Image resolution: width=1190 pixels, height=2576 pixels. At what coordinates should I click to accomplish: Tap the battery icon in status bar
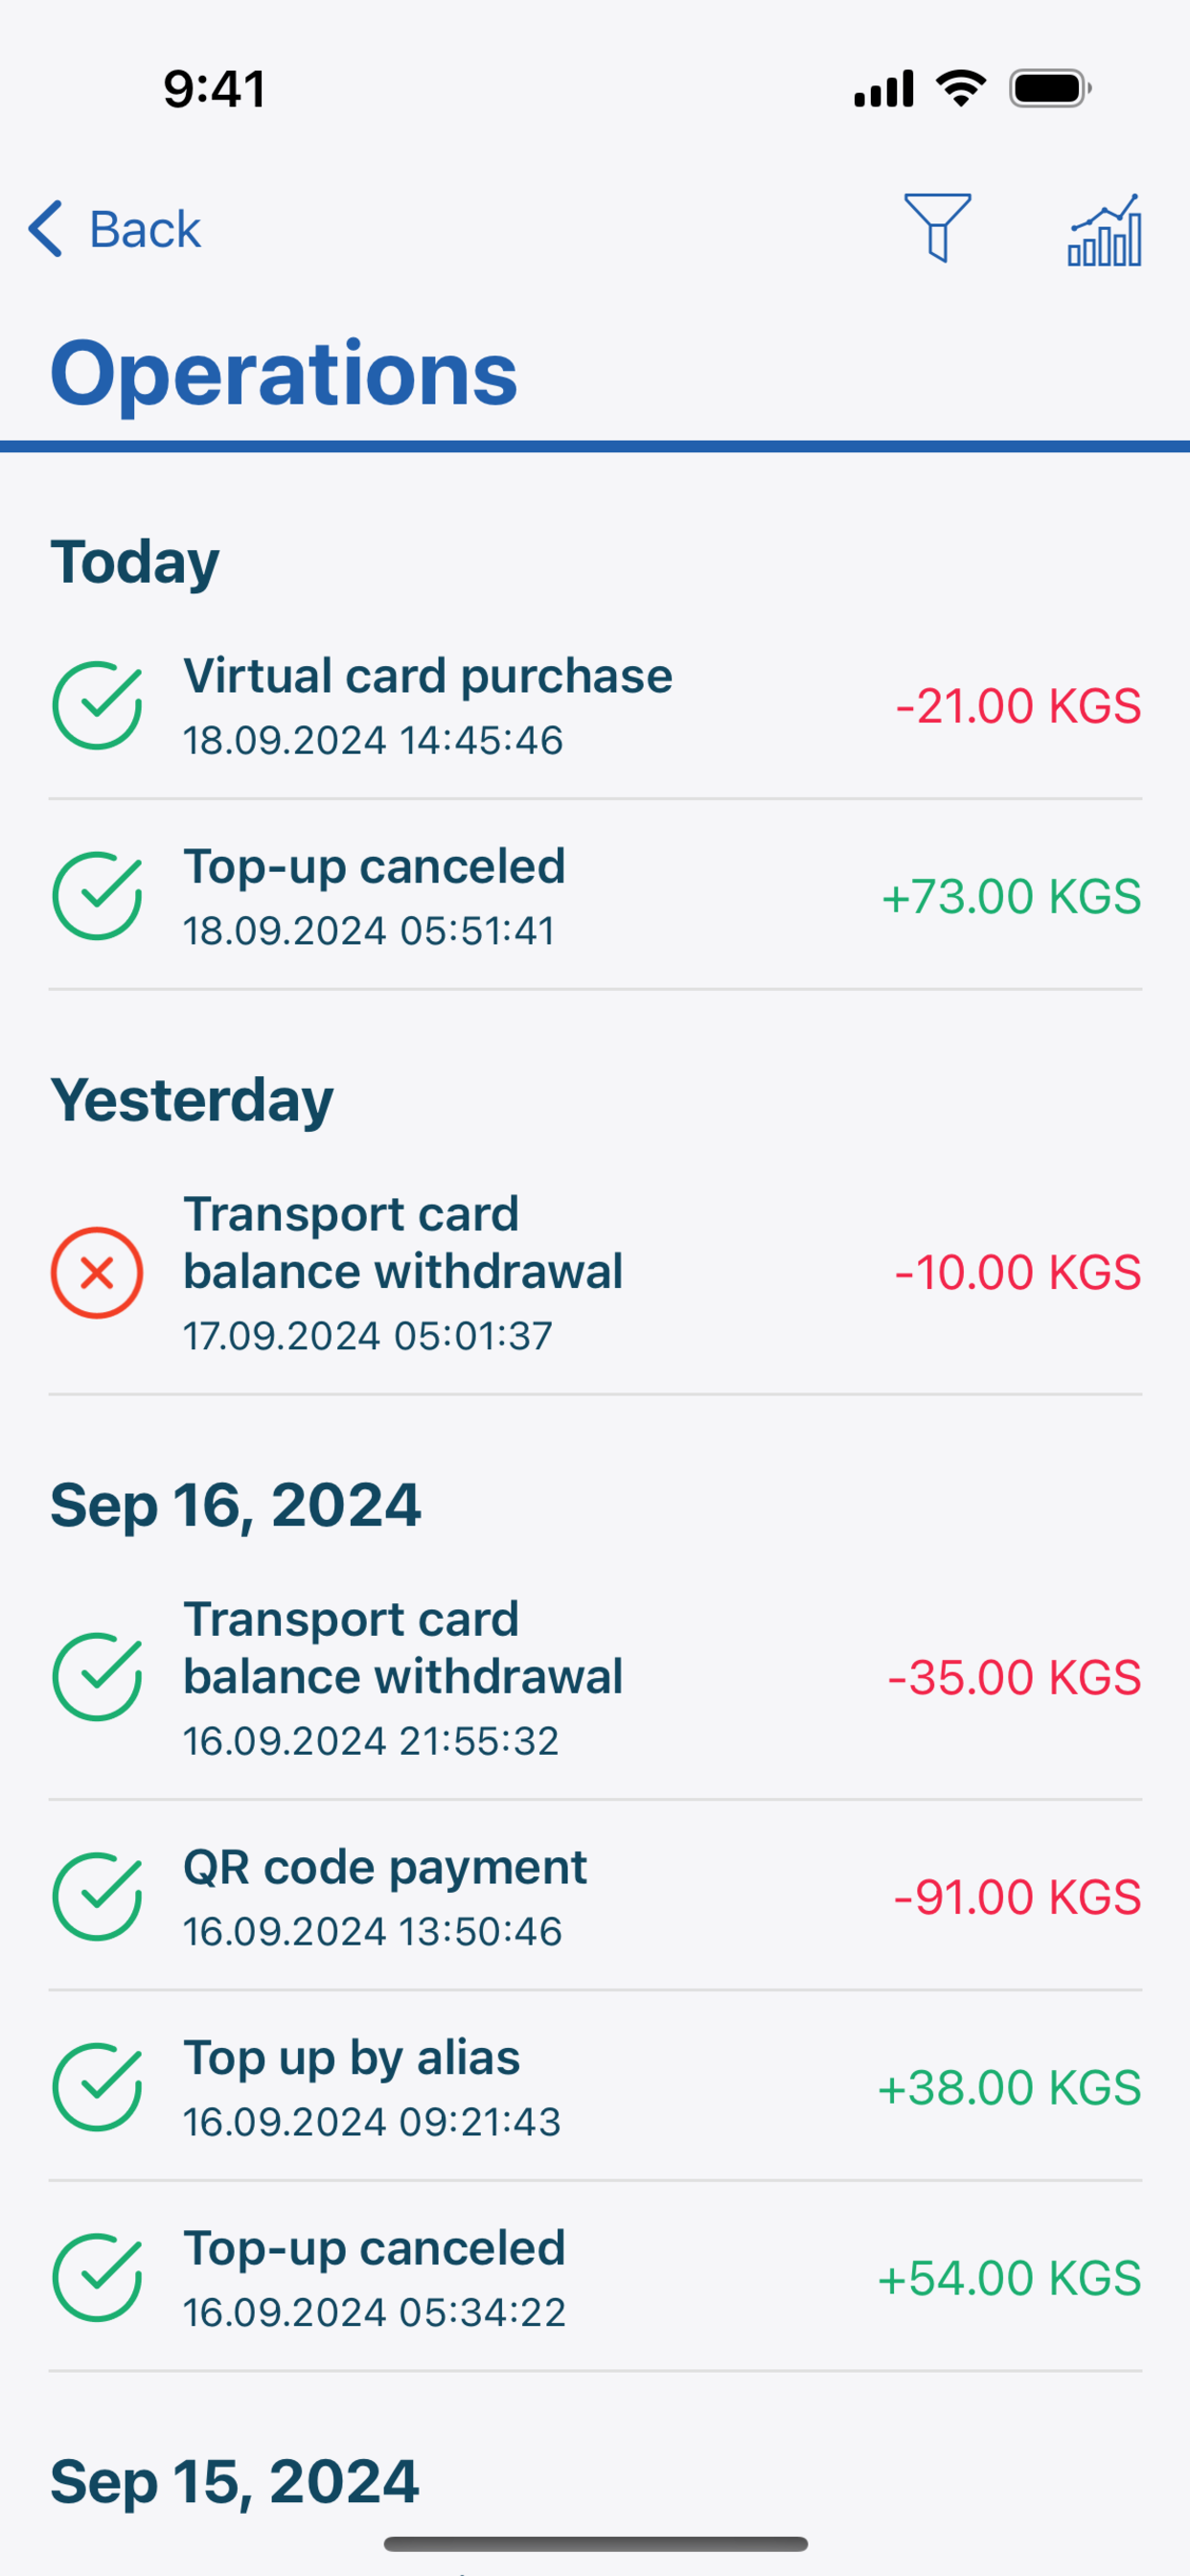click(x=1050, y=89)
